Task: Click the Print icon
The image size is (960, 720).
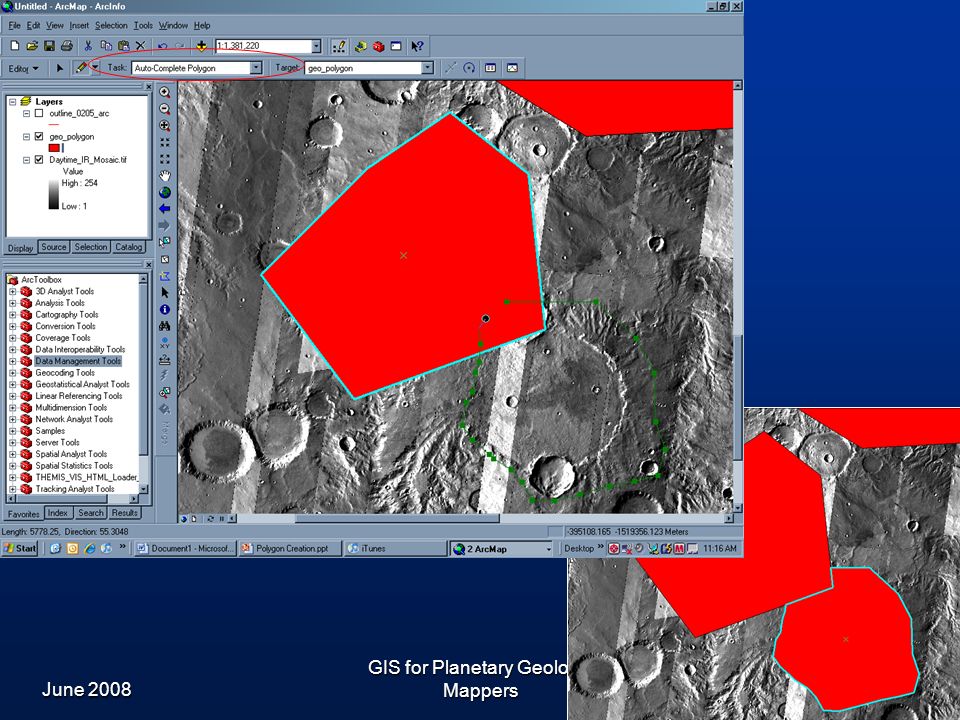Action: click(67, 46)
